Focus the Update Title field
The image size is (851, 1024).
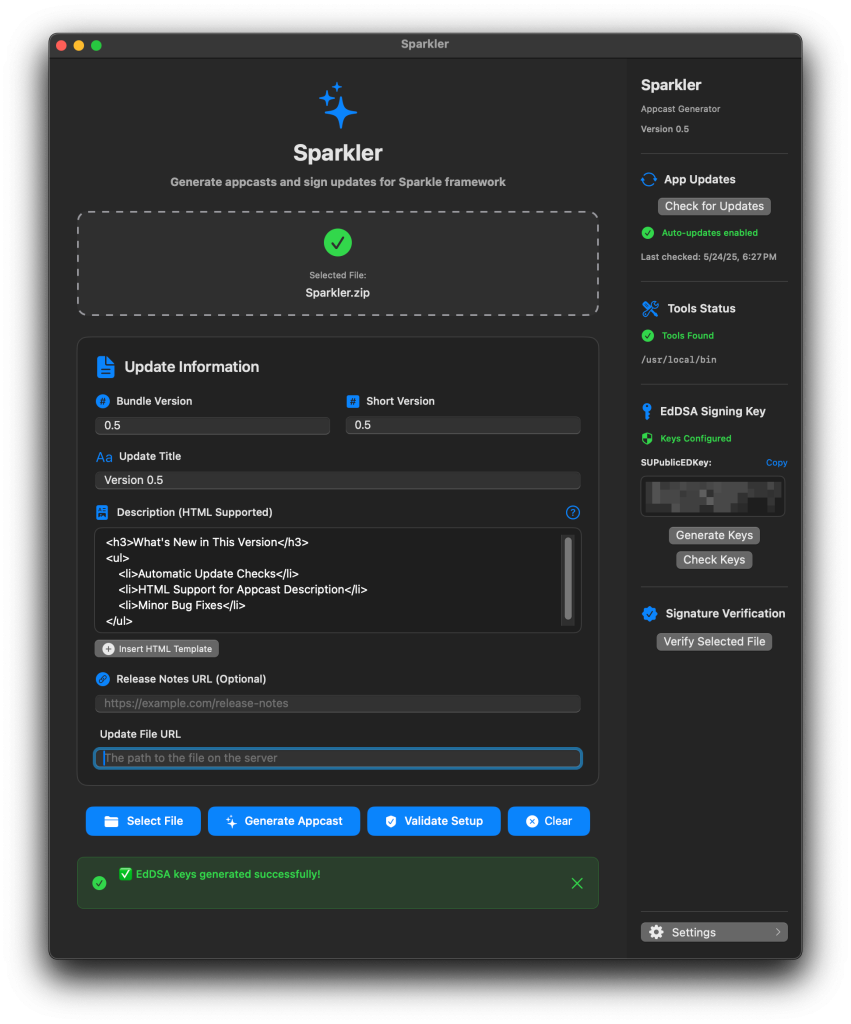tap(338, 481)
